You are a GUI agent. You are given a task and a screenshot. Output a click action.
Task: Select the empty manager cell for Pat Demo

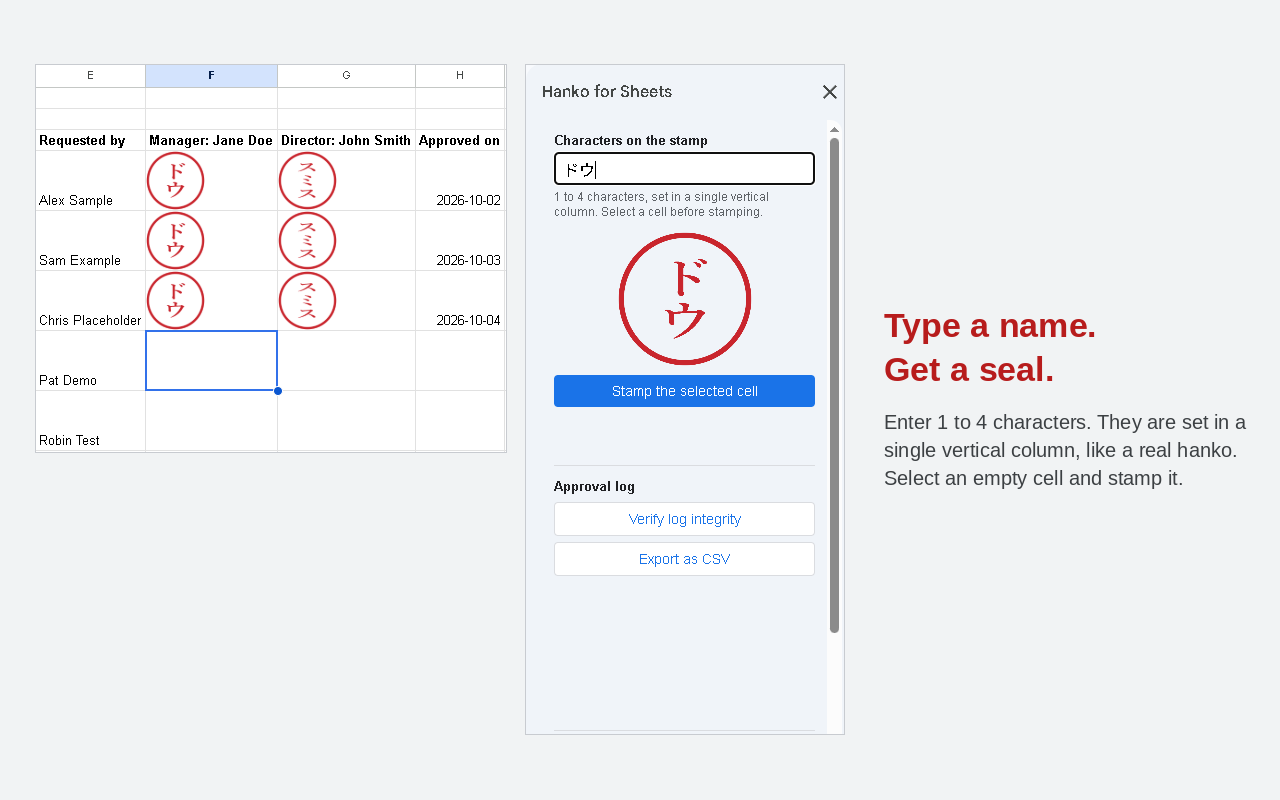tap(211, 360)
